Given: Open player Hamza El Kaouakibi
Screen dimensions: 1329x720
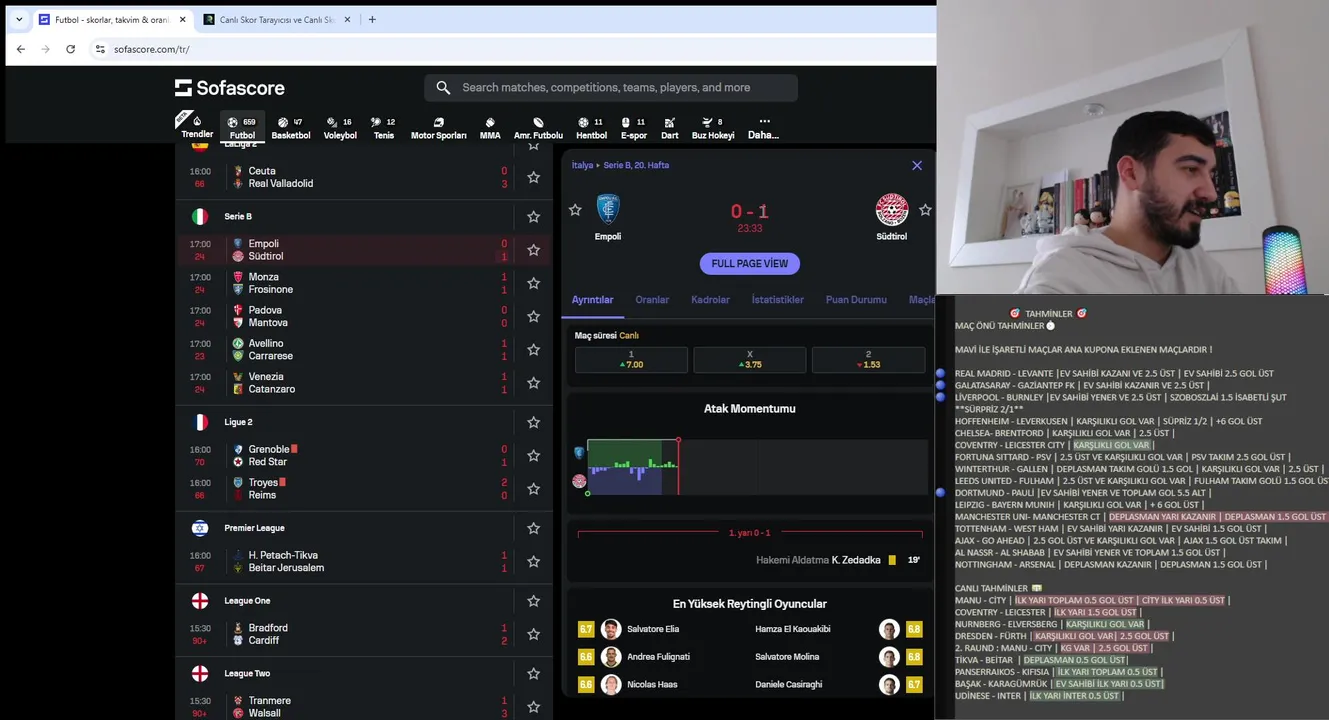Looking at the screenshot, I should (x=793, y=629).
